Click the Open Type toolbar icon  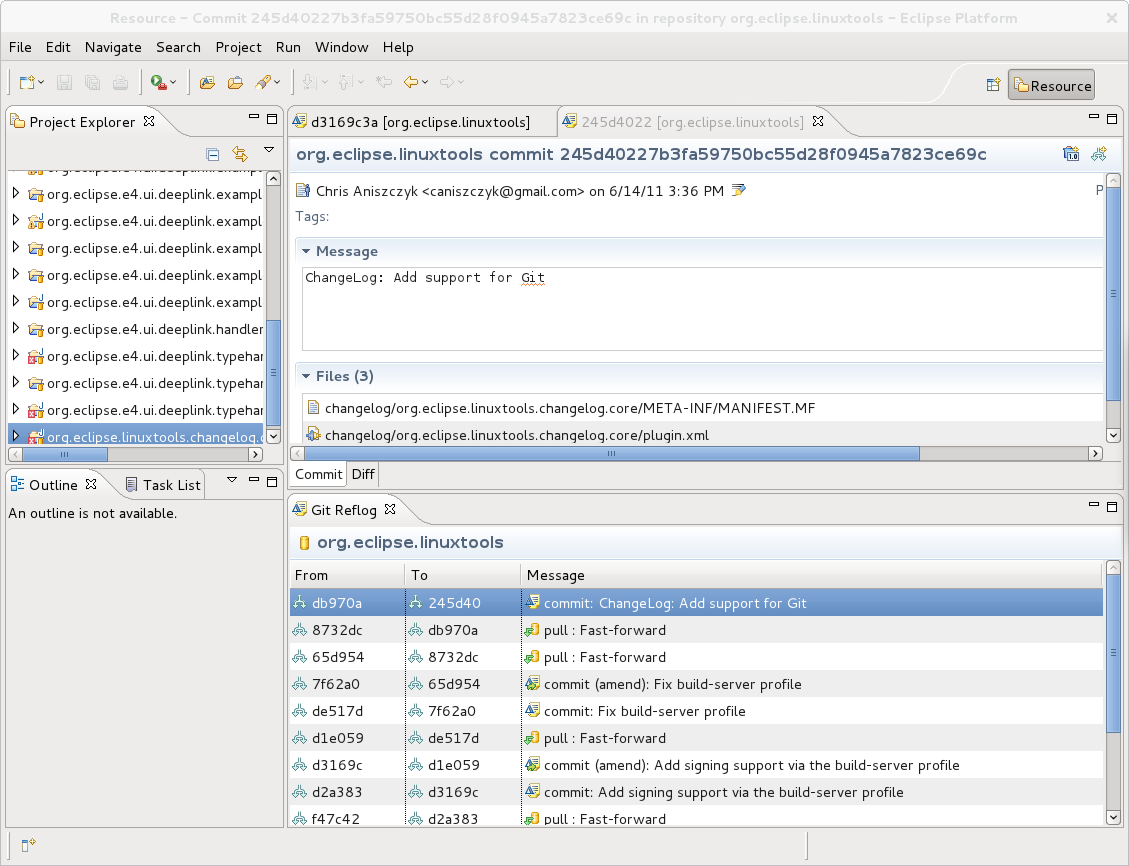tap(207, 82)
